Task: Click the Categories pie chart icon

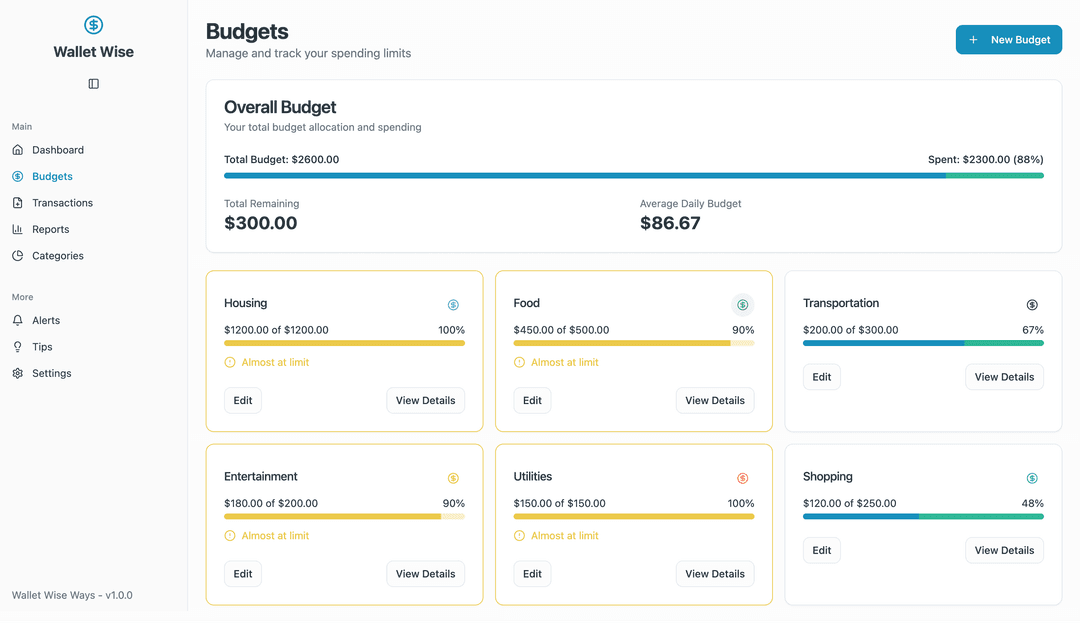Action: click(x=18, y=255)
